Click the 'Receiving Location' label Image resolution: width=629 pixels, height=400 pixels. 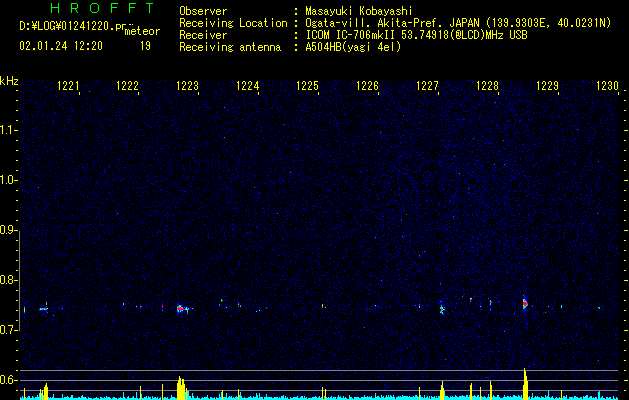233,23
